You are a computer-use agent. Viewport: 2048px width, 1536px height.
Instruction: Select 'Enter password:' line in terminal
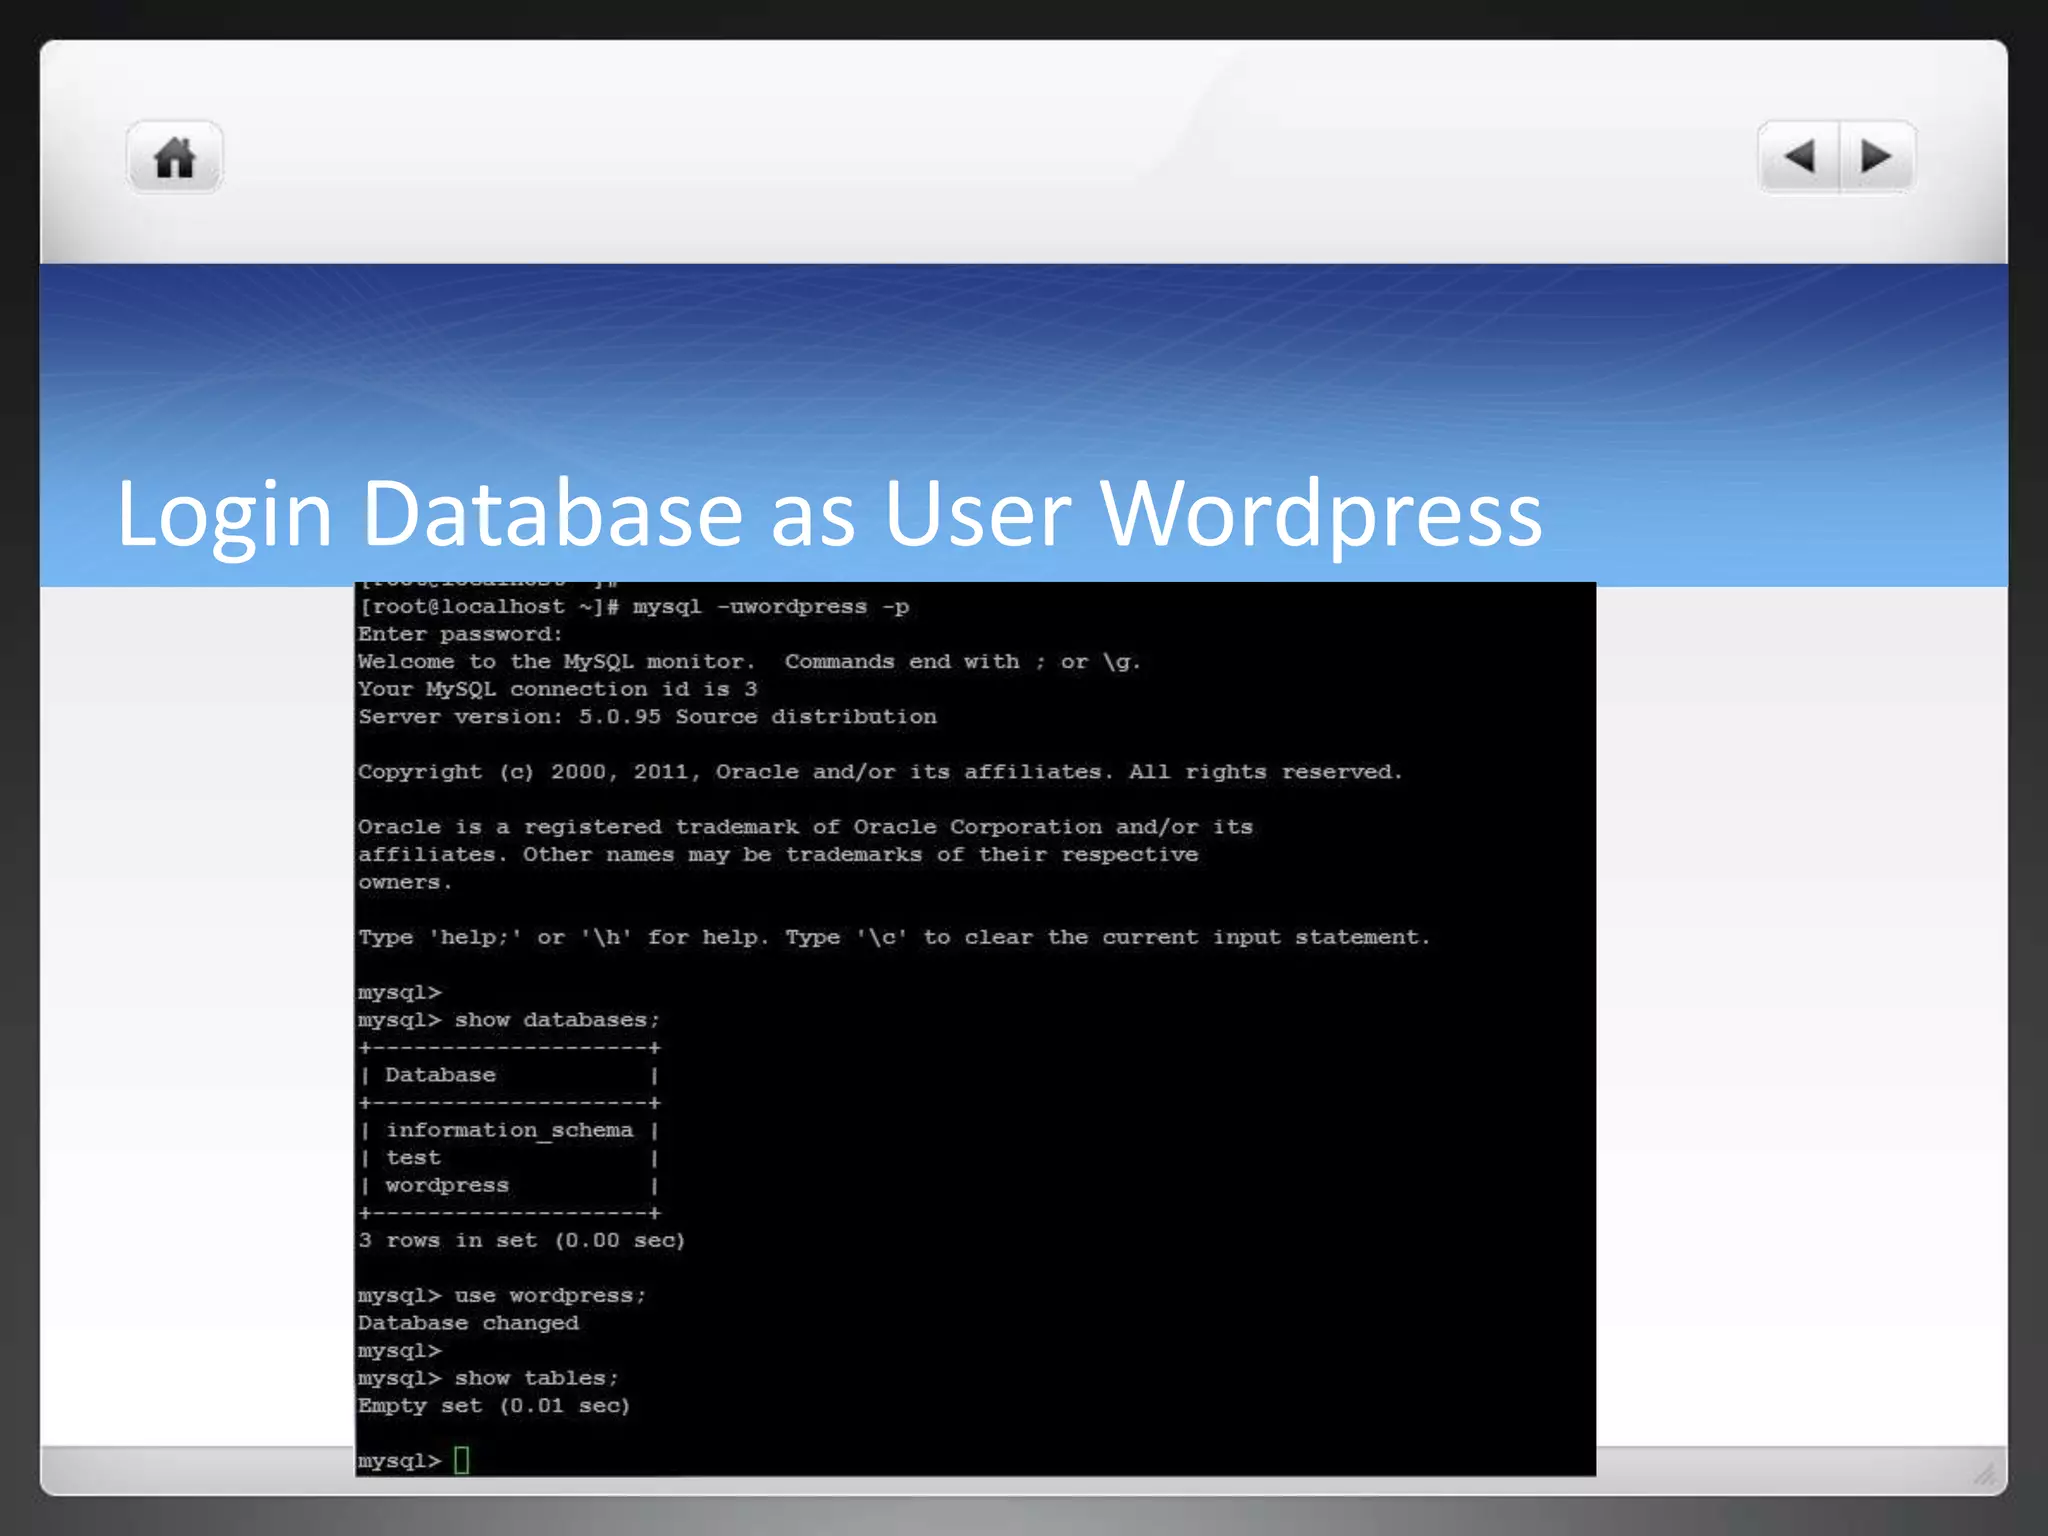pyautogui.click(x=460, y=634)
